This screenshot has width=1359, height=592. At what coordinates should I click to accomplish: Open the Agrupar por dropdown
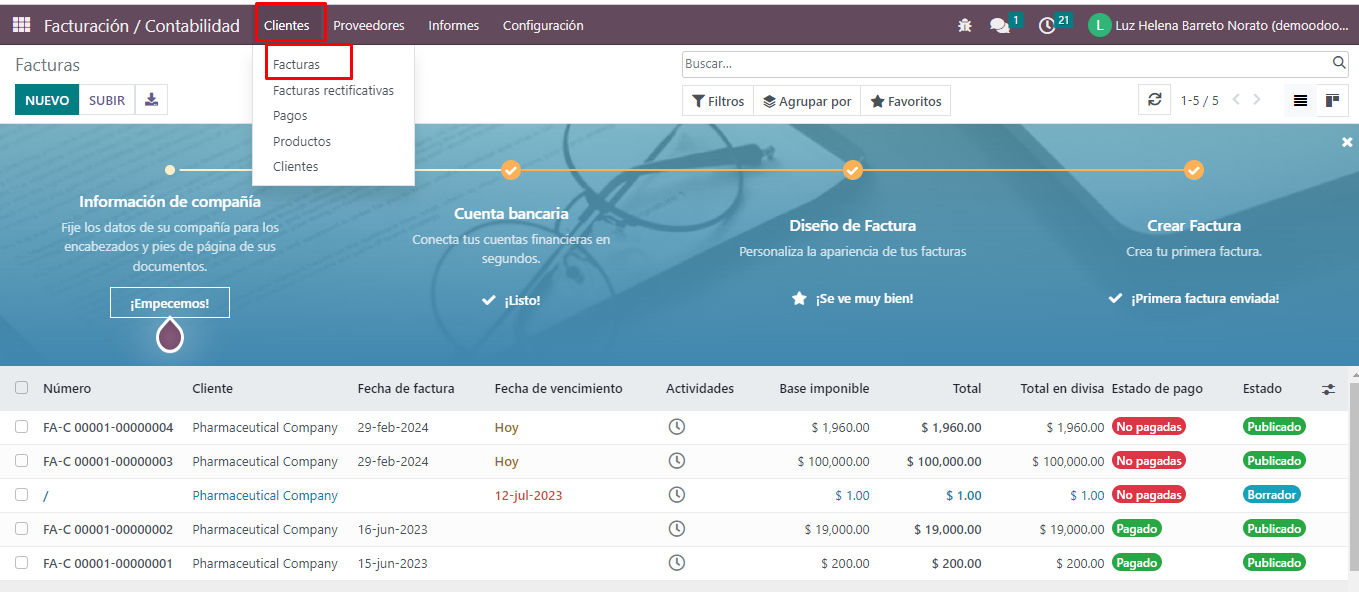coord(806,101)
